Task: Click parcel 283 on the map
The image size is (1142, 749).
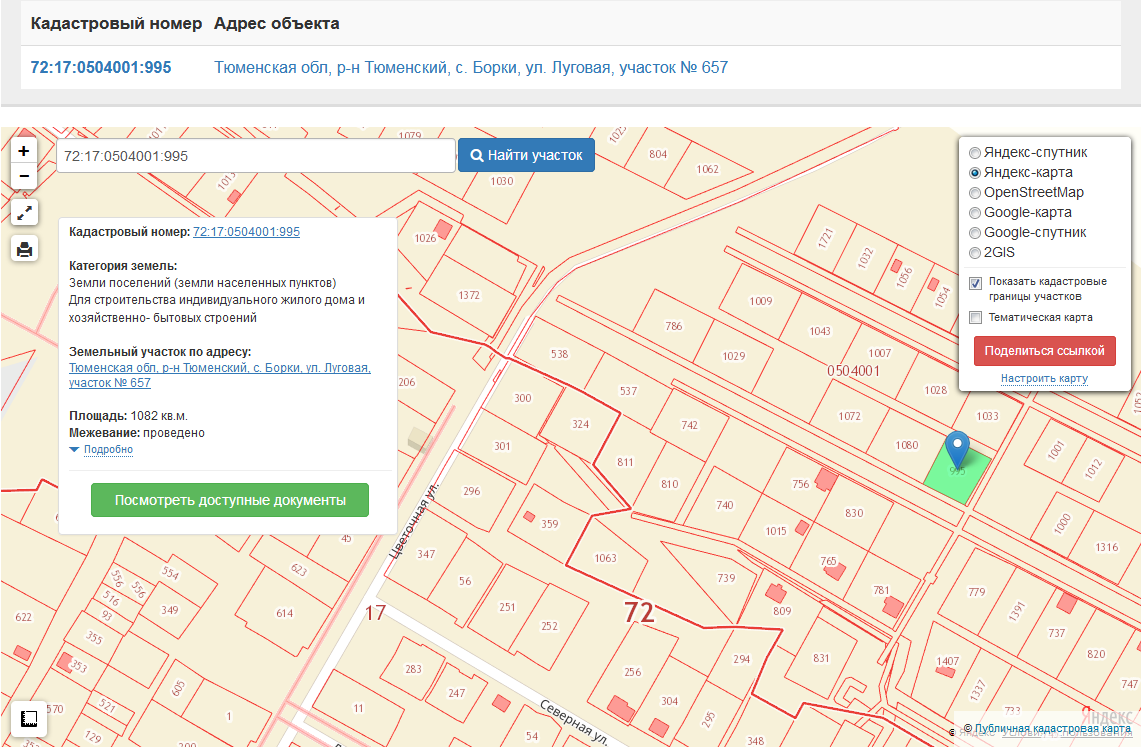Action: pyautogui.click(x=413, y=669)
